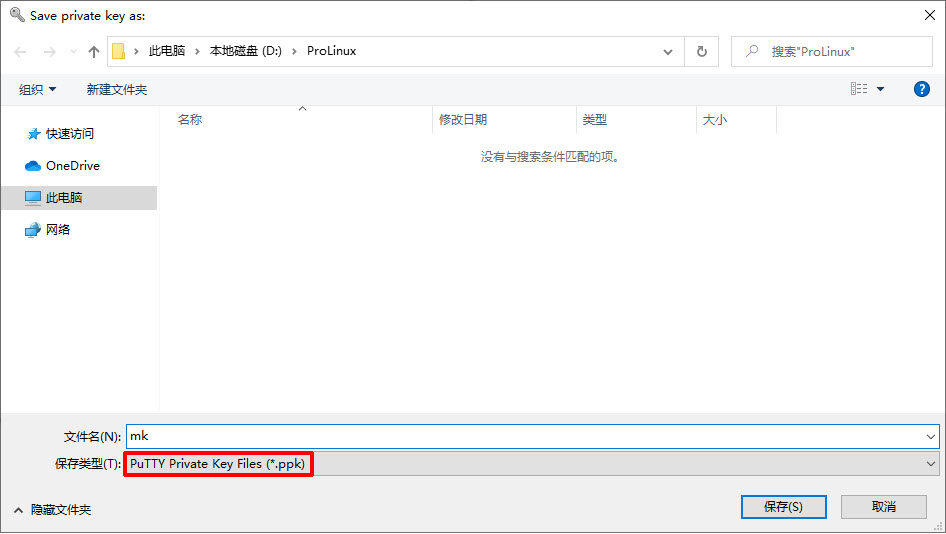Select OneDrive in the navigation pane

(72, 166)
